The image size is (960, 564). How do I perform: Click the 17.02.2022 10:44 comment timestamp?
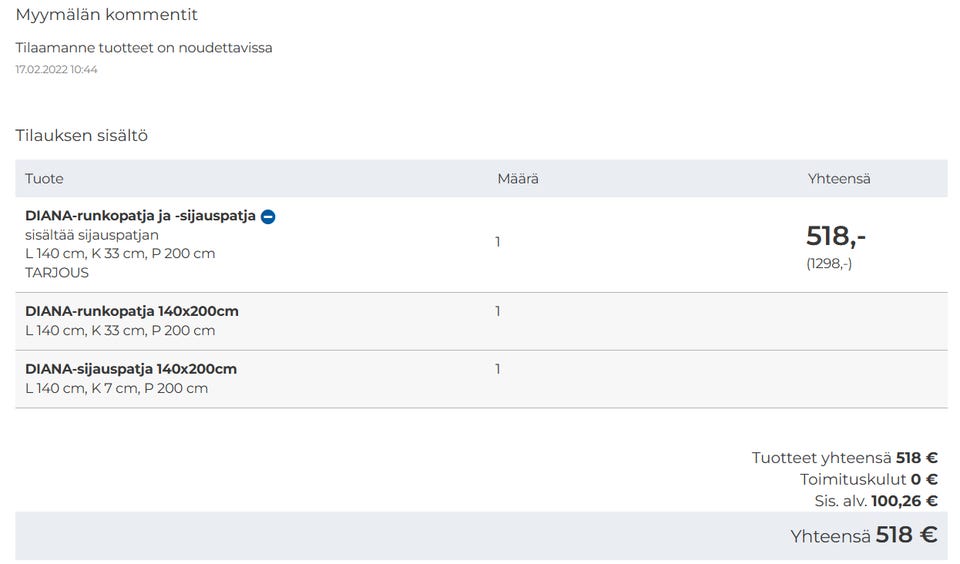coord(56,70)
